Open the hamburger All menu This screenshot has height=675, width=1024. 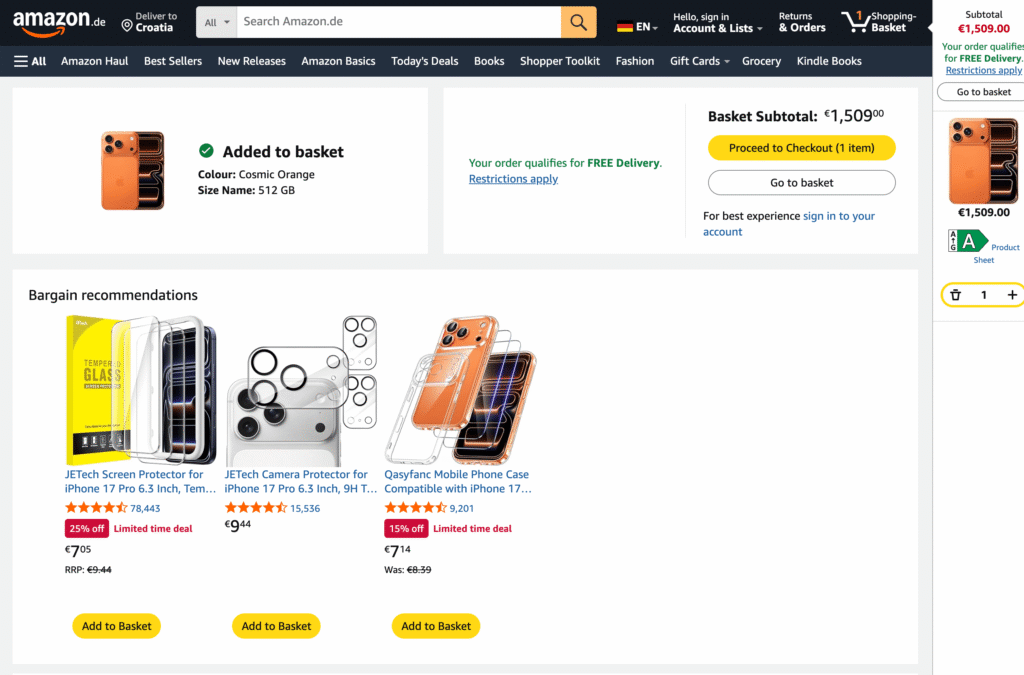point(29,60)
